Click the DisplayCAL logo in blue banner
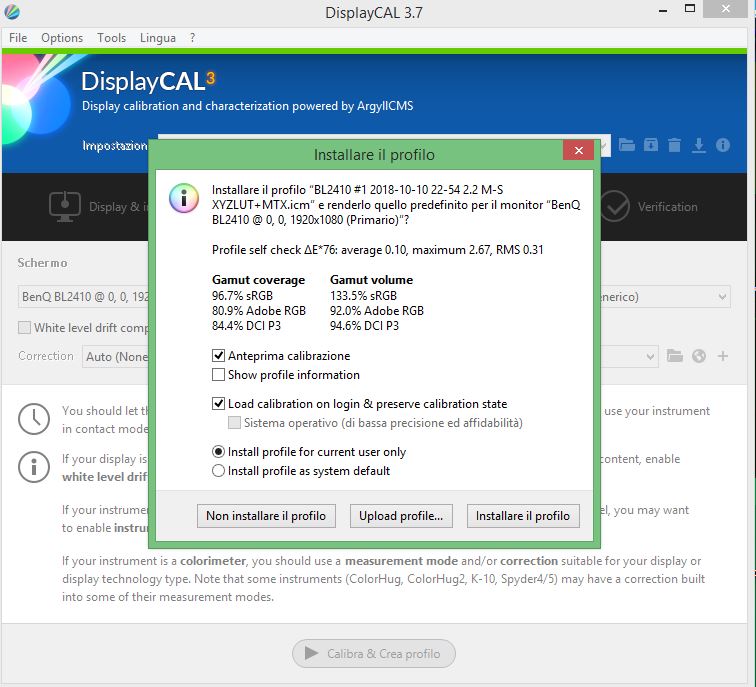Viewport: 756px width, 687px height. 148,81
